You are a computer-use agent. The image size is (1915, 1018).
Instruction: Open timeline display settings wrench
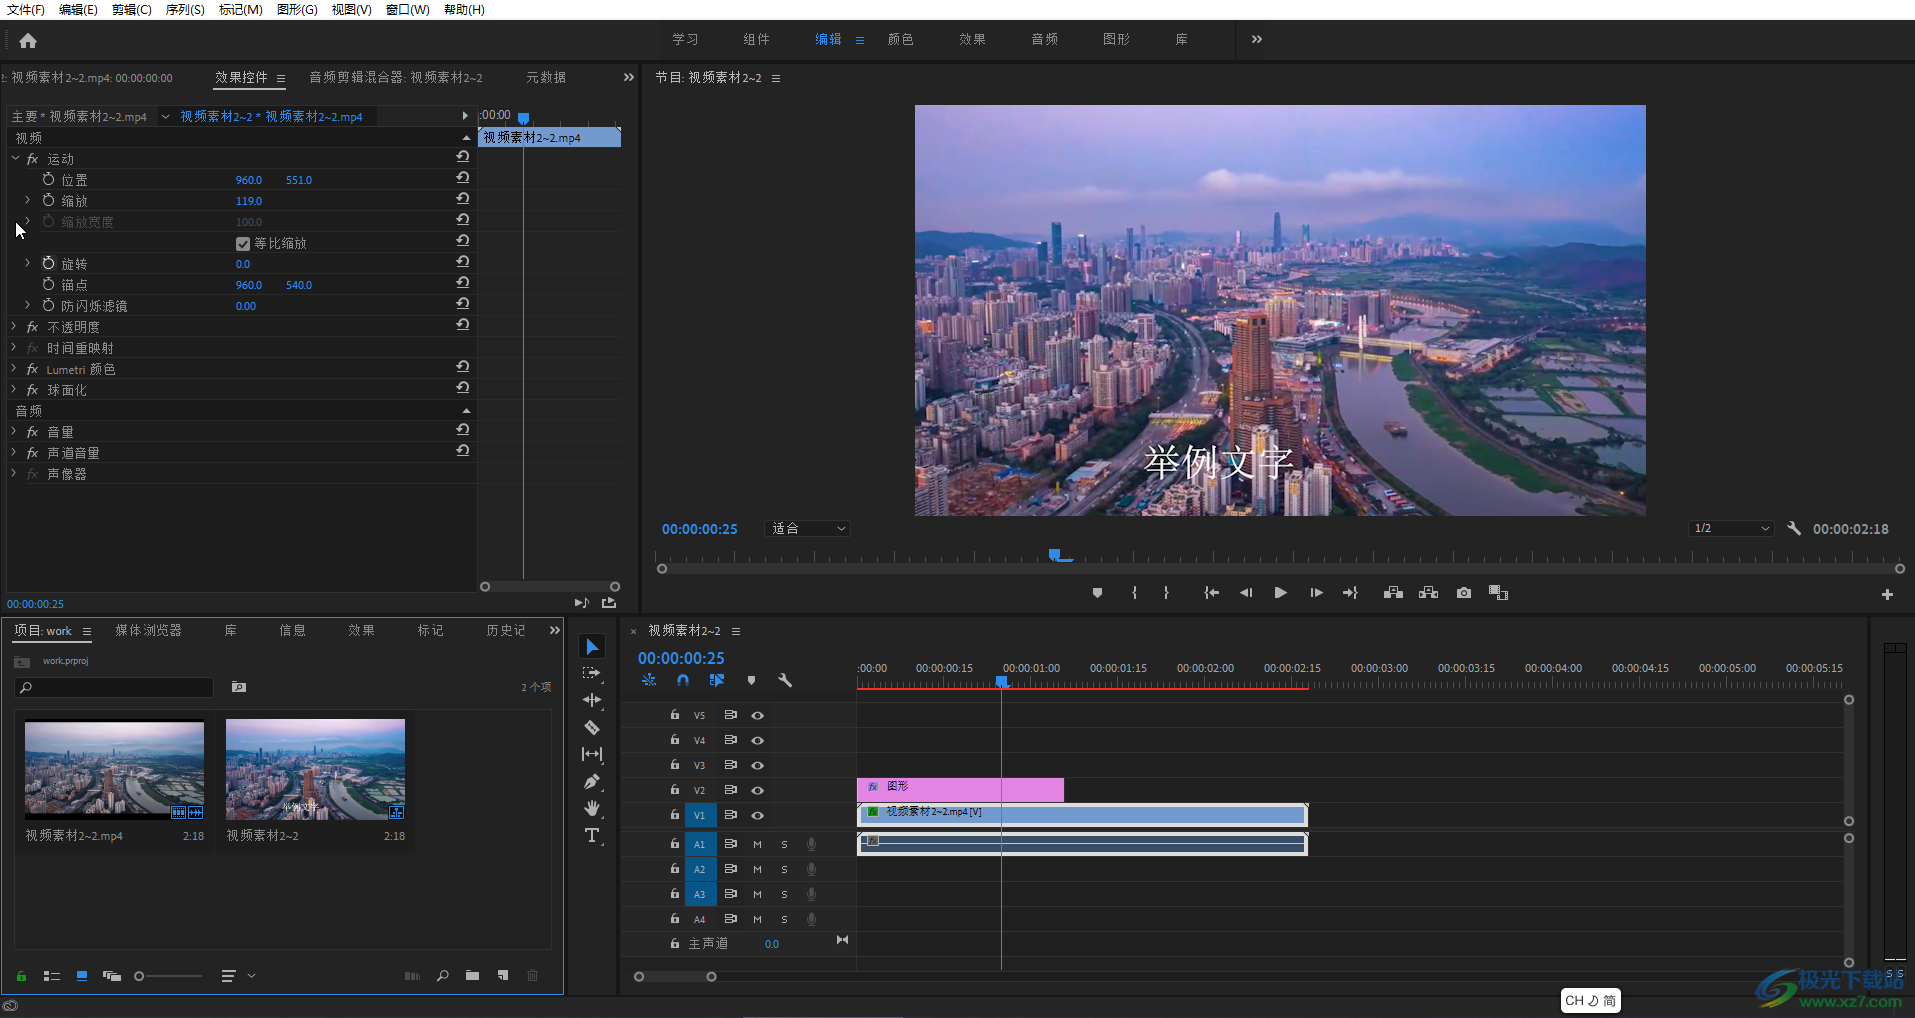pyautogui.click(x=785, y=680)
